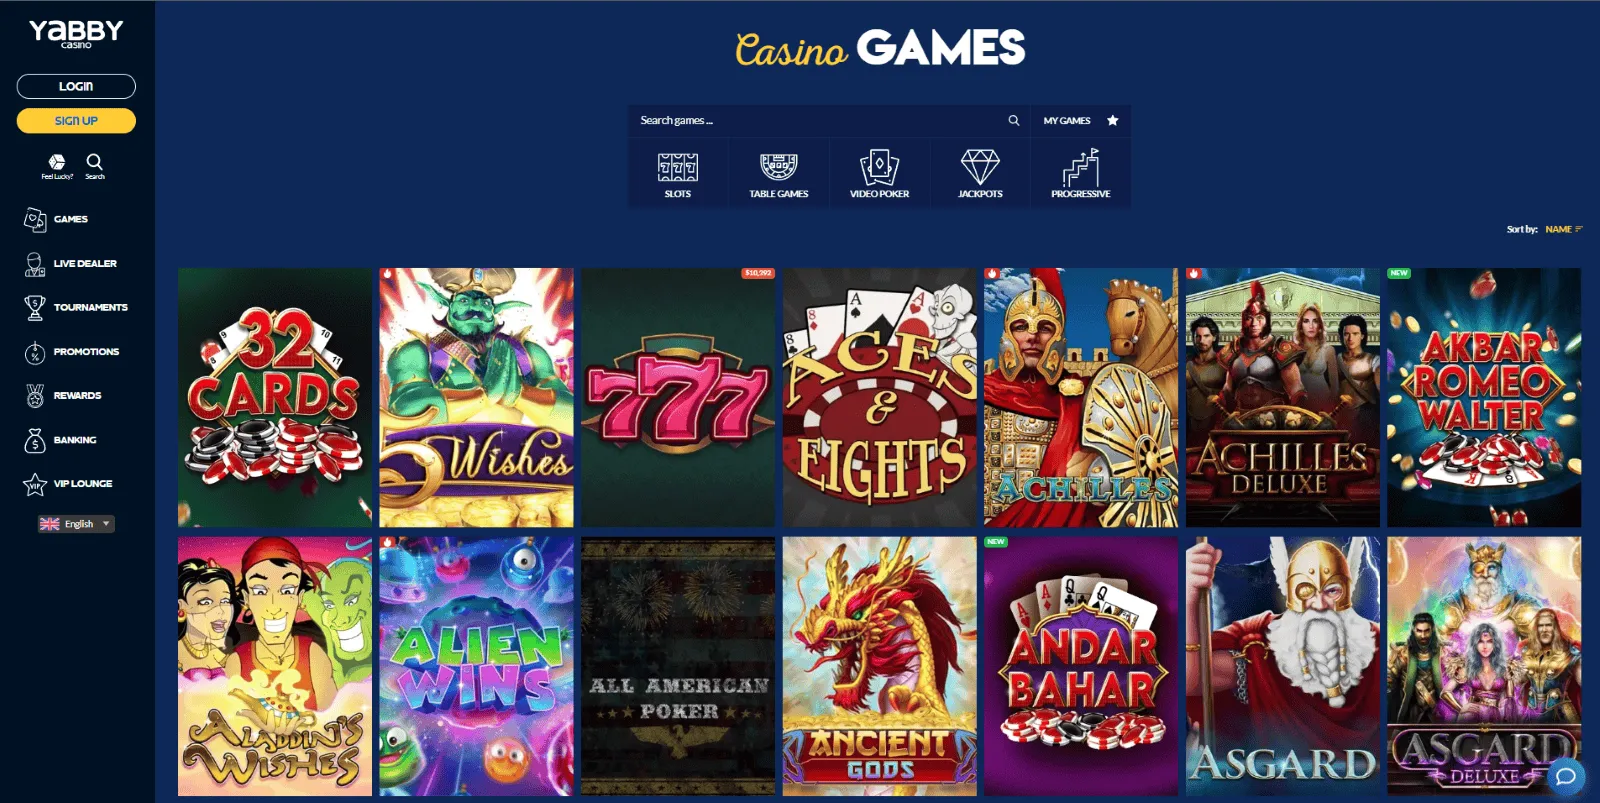The width and height of the screenshot is (1600, 803).
Task: Click the yellow Sign Up button
Action: tap(76, 120)
